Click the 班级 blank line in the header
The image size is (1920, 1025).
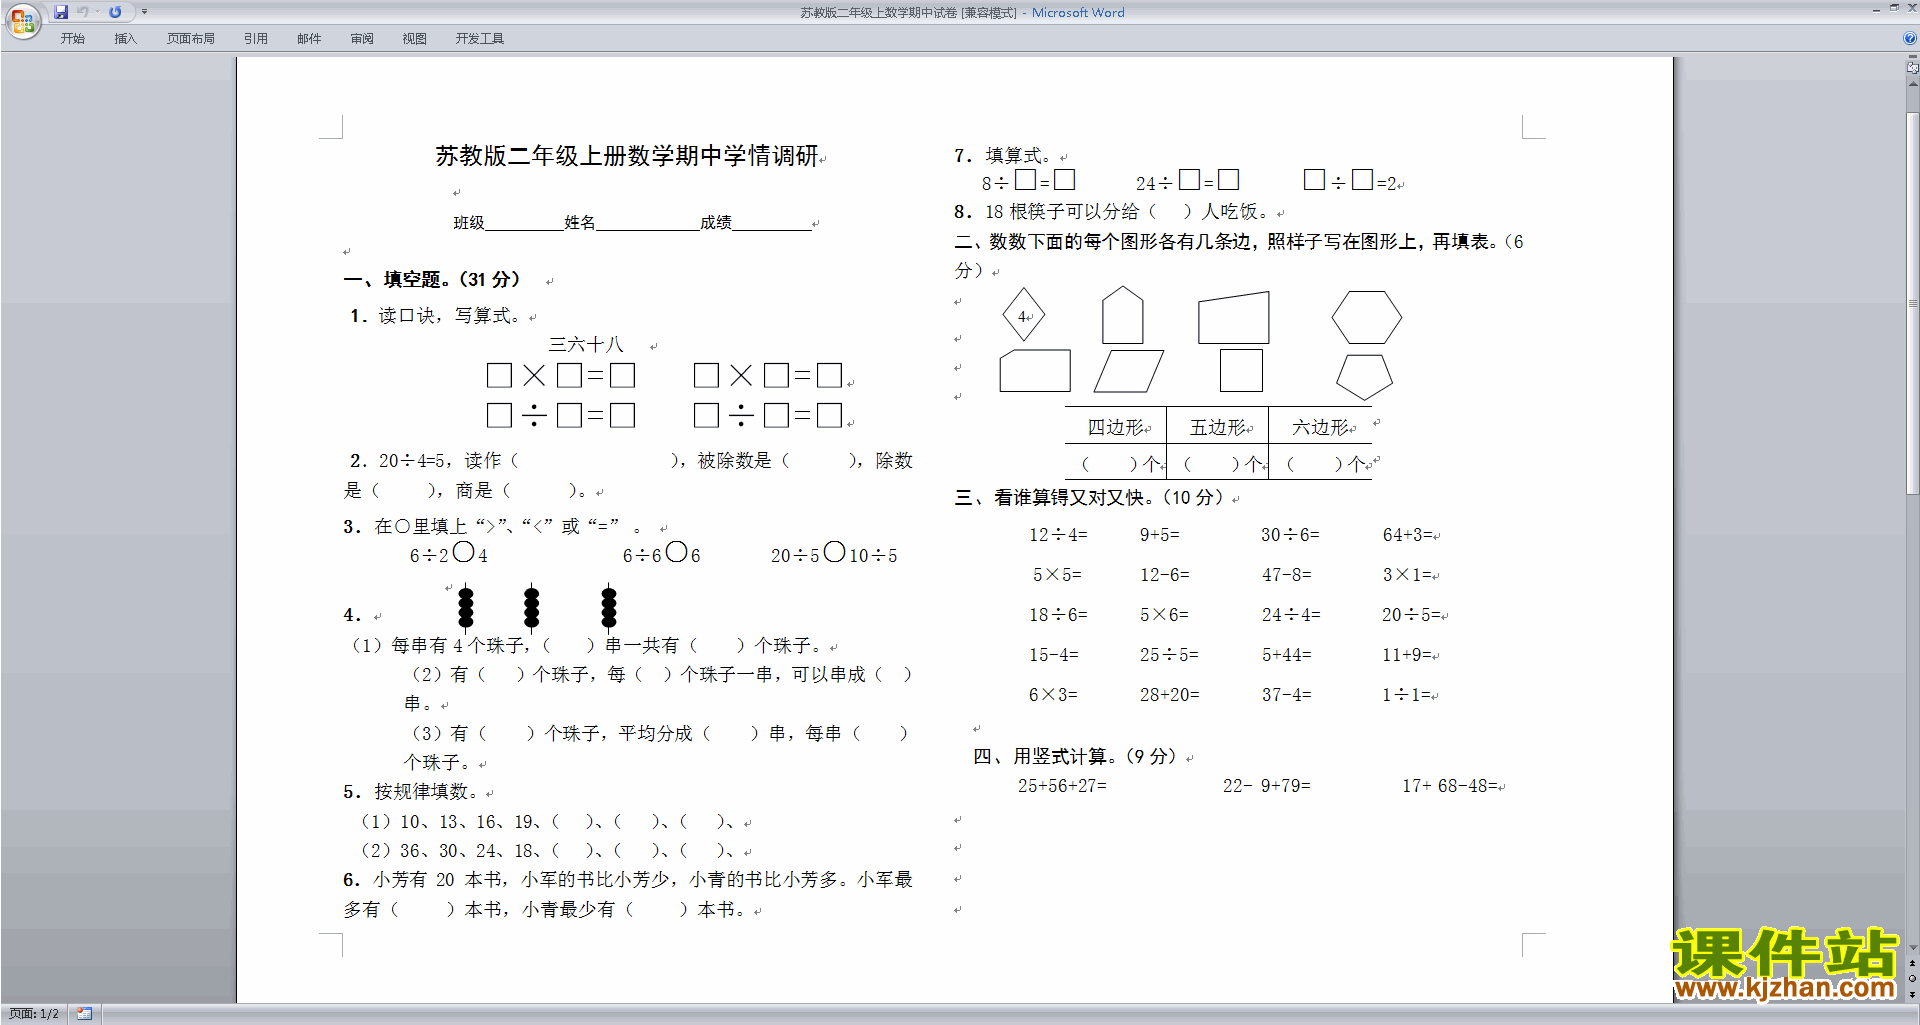[524, 223]
